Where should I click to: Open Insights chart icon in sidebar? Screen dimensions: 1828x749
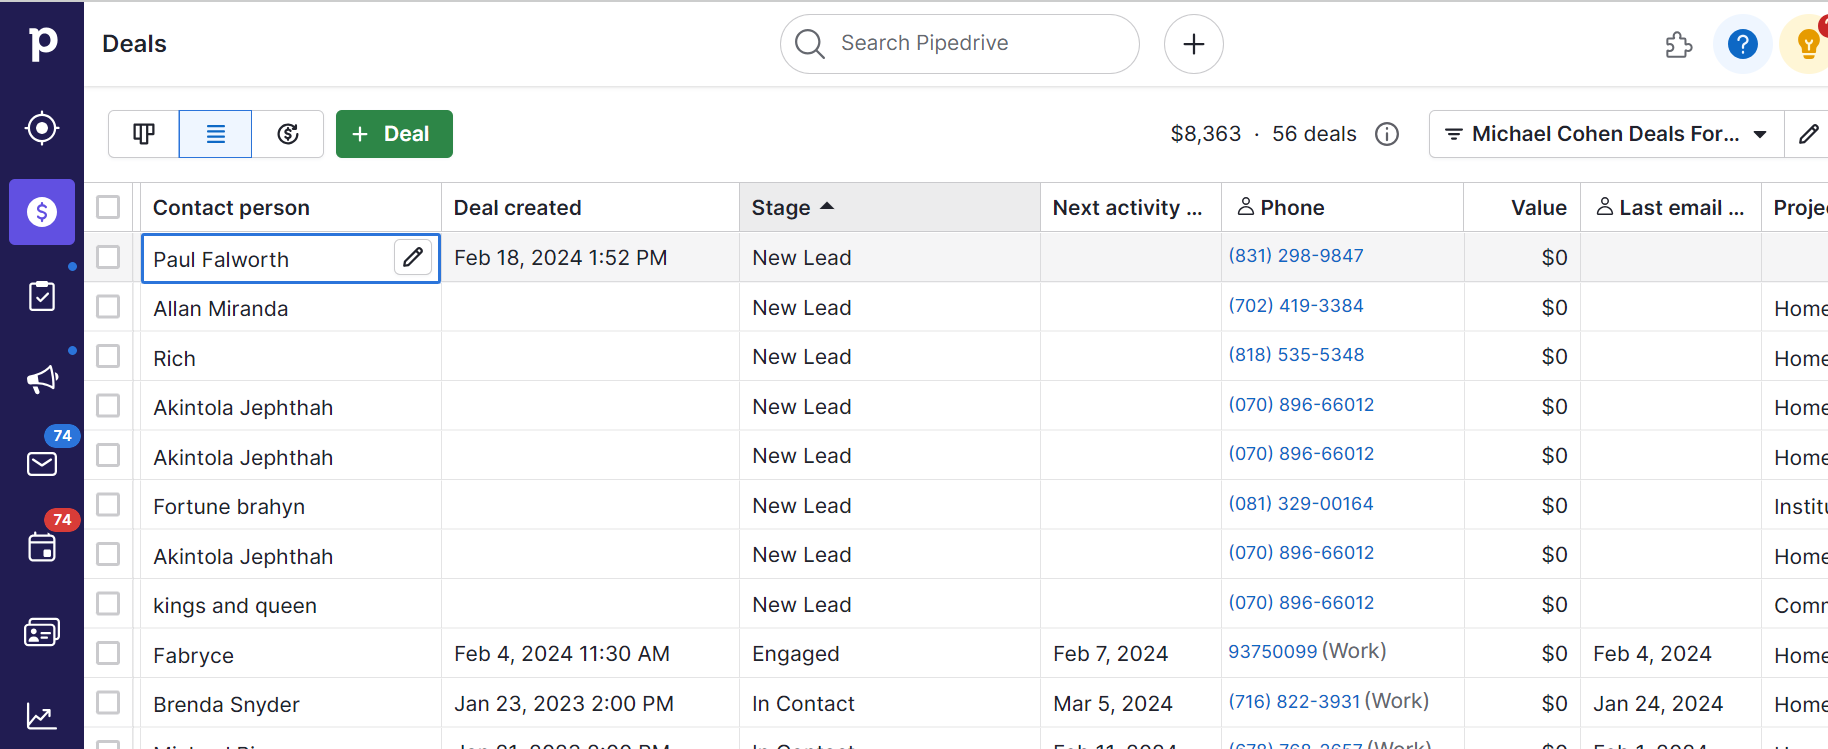42,716
